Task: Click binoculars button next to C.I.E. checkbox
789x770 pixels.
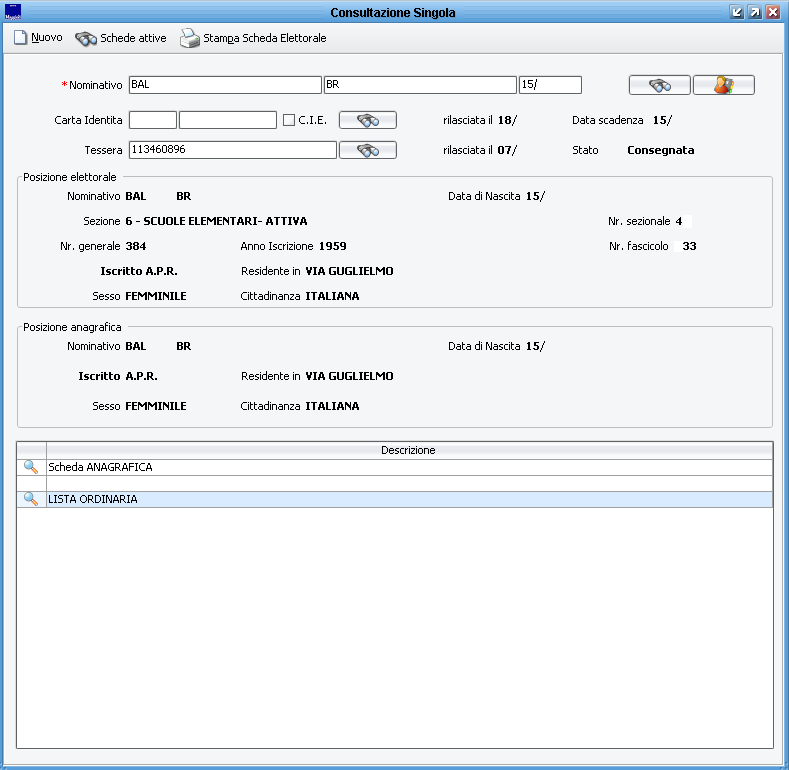Action: pyautogui.click(x=368, y=120)
